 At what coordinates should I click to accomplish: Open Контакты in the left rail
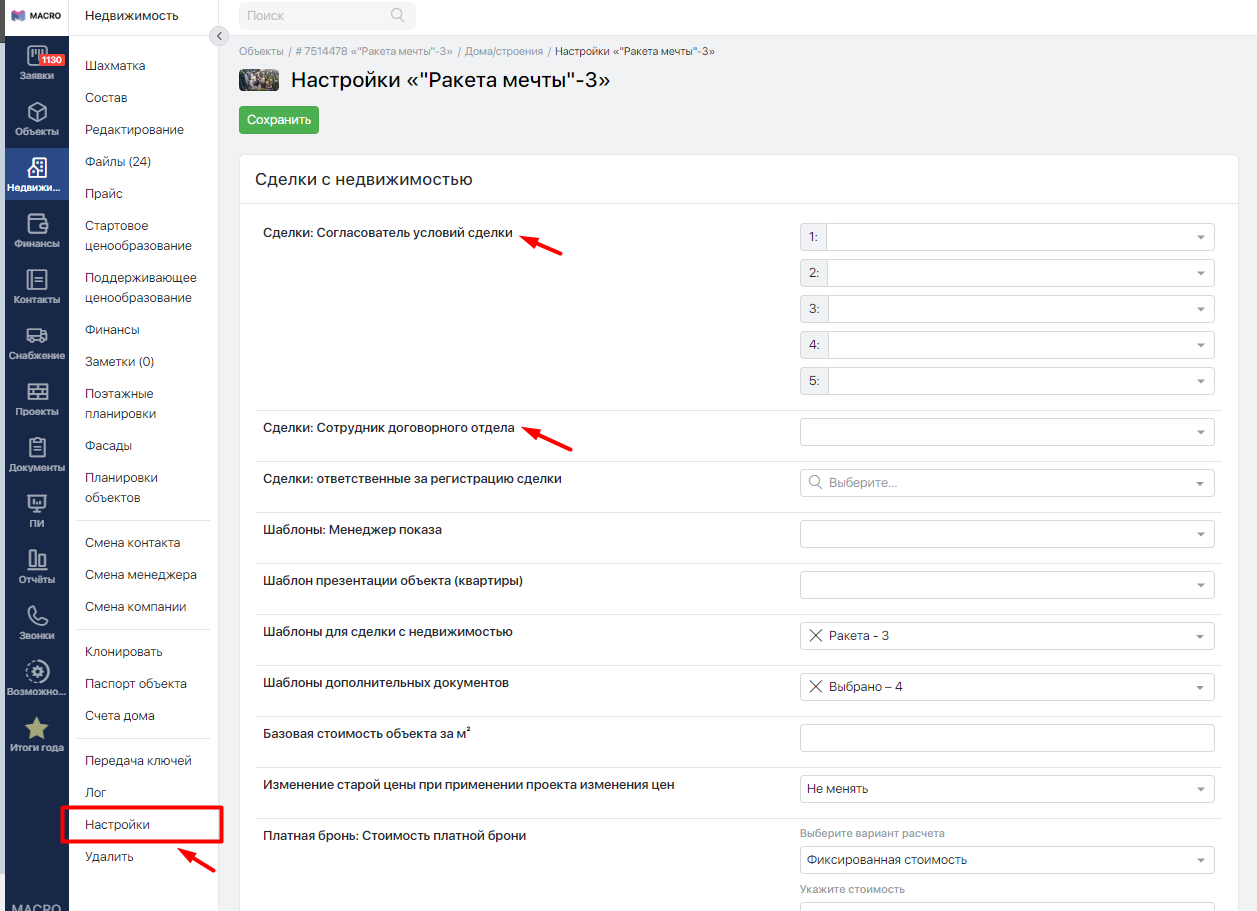tap(36, 286)
